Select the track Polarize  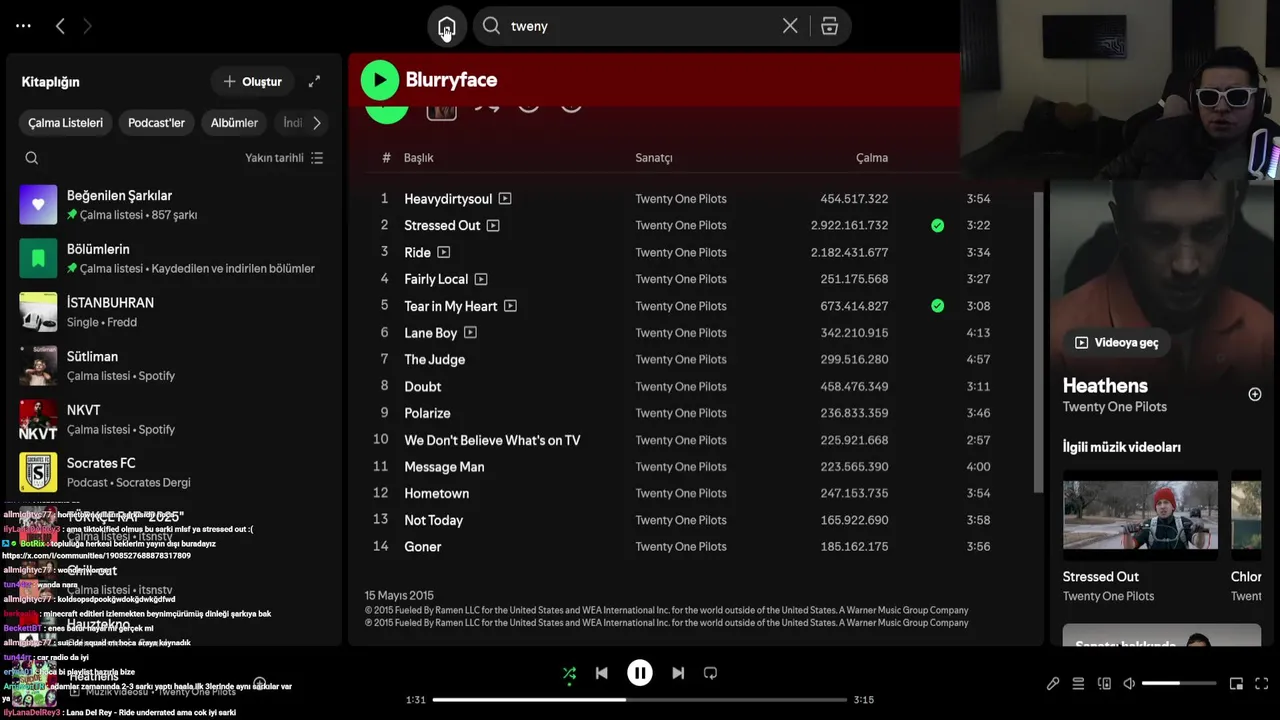click(x=427, y=413)
